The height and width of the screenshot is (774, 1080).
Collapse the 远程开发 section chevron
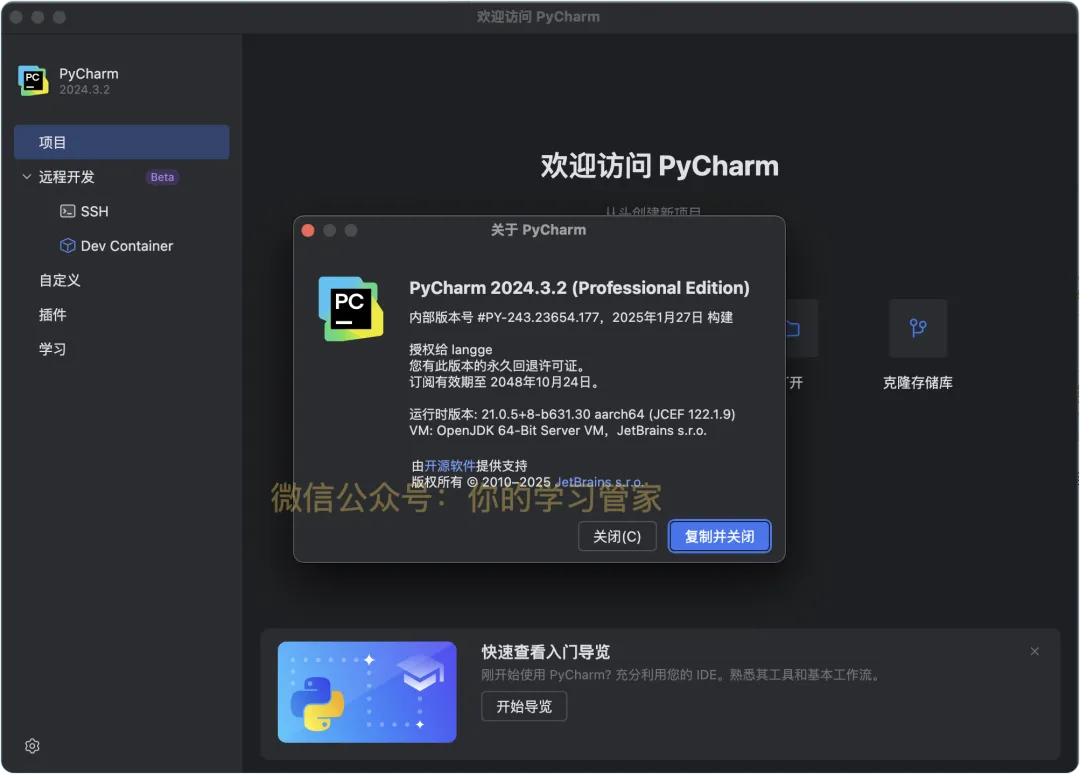pos(27,177)
